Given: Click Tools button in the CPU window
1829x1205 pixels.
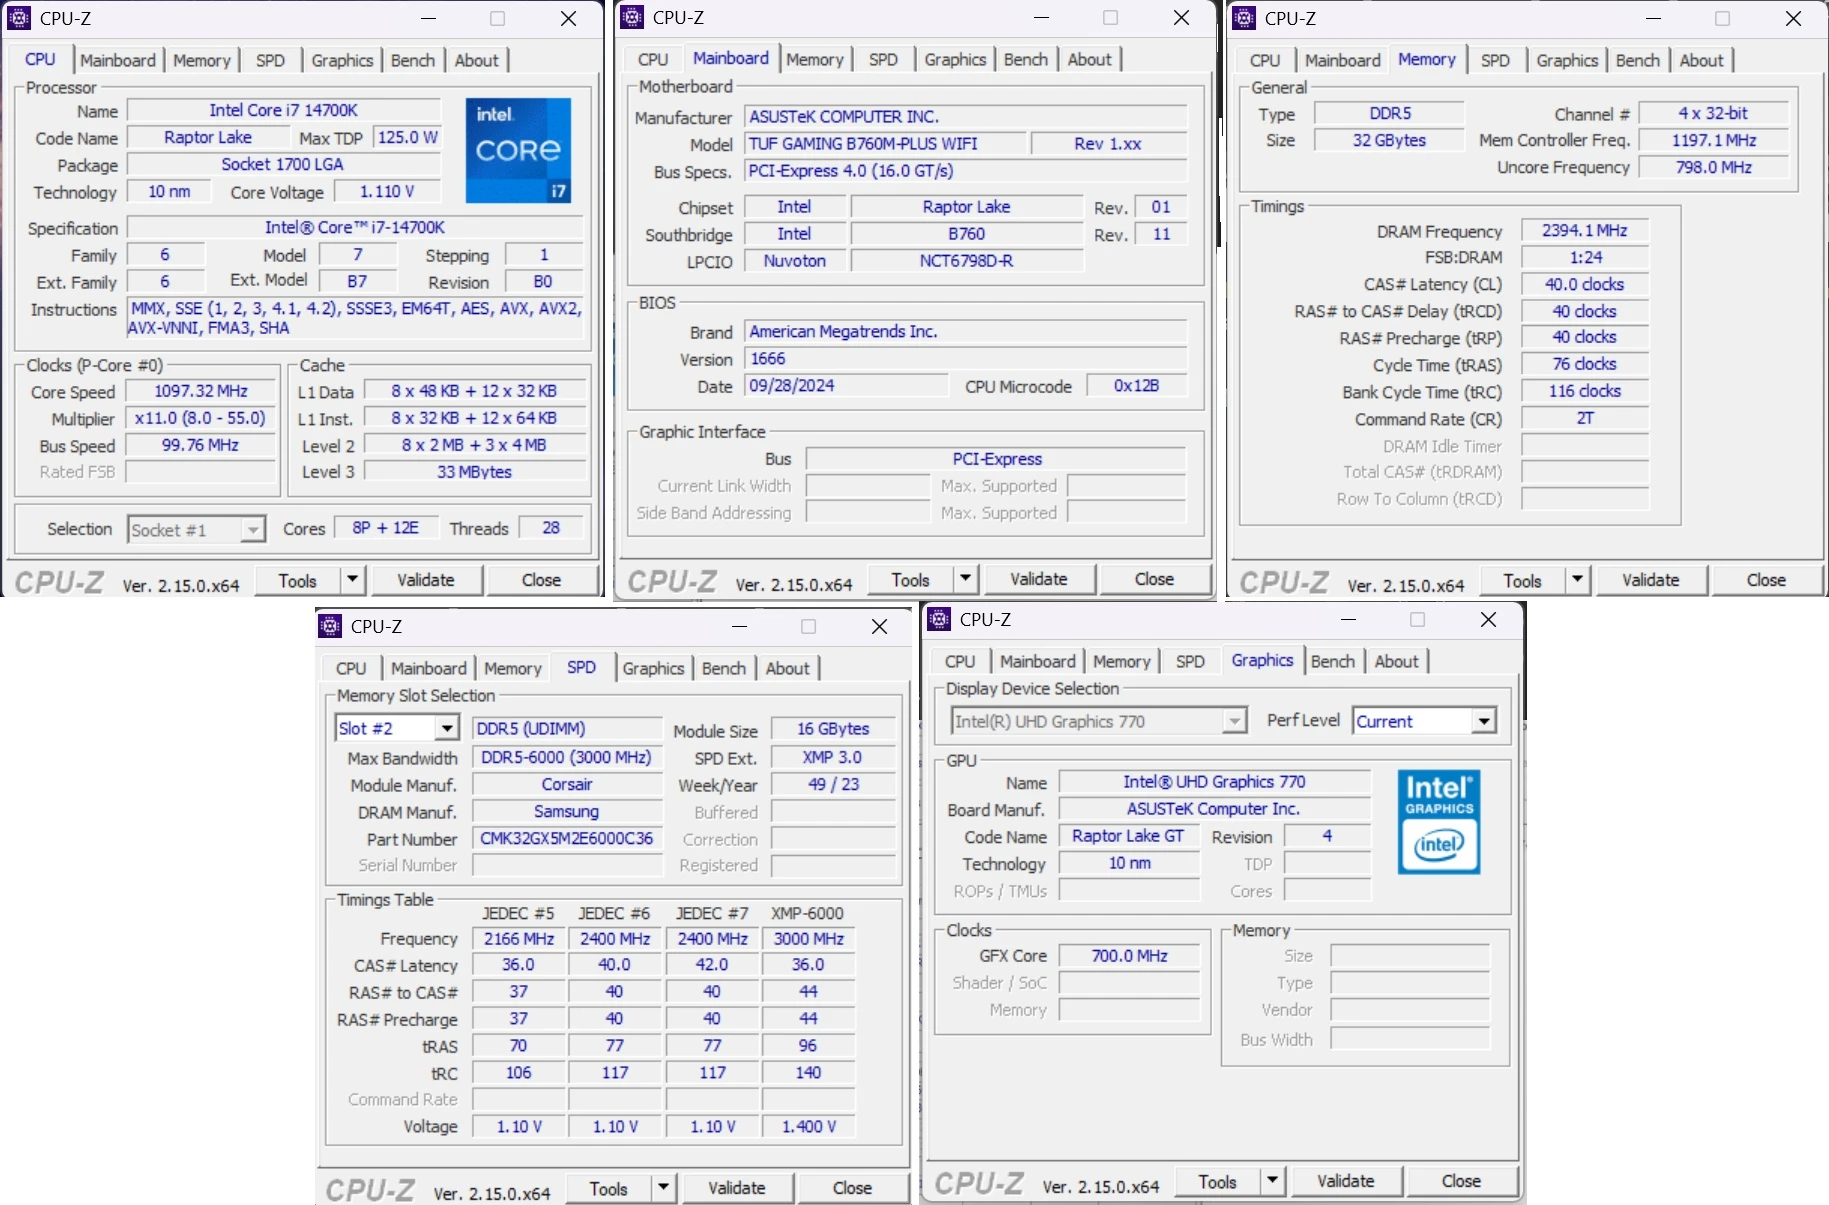Looking at the screenshot, I should tap(298, 580).
